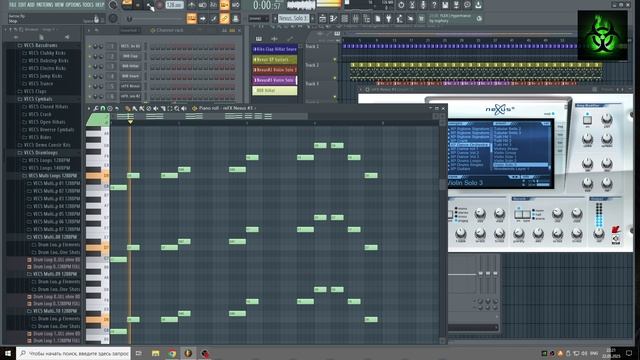The width and height of the screenshot is (640, 360).
Task: Mute channel 3 green LED in channel rack
Action: point(89,66)
